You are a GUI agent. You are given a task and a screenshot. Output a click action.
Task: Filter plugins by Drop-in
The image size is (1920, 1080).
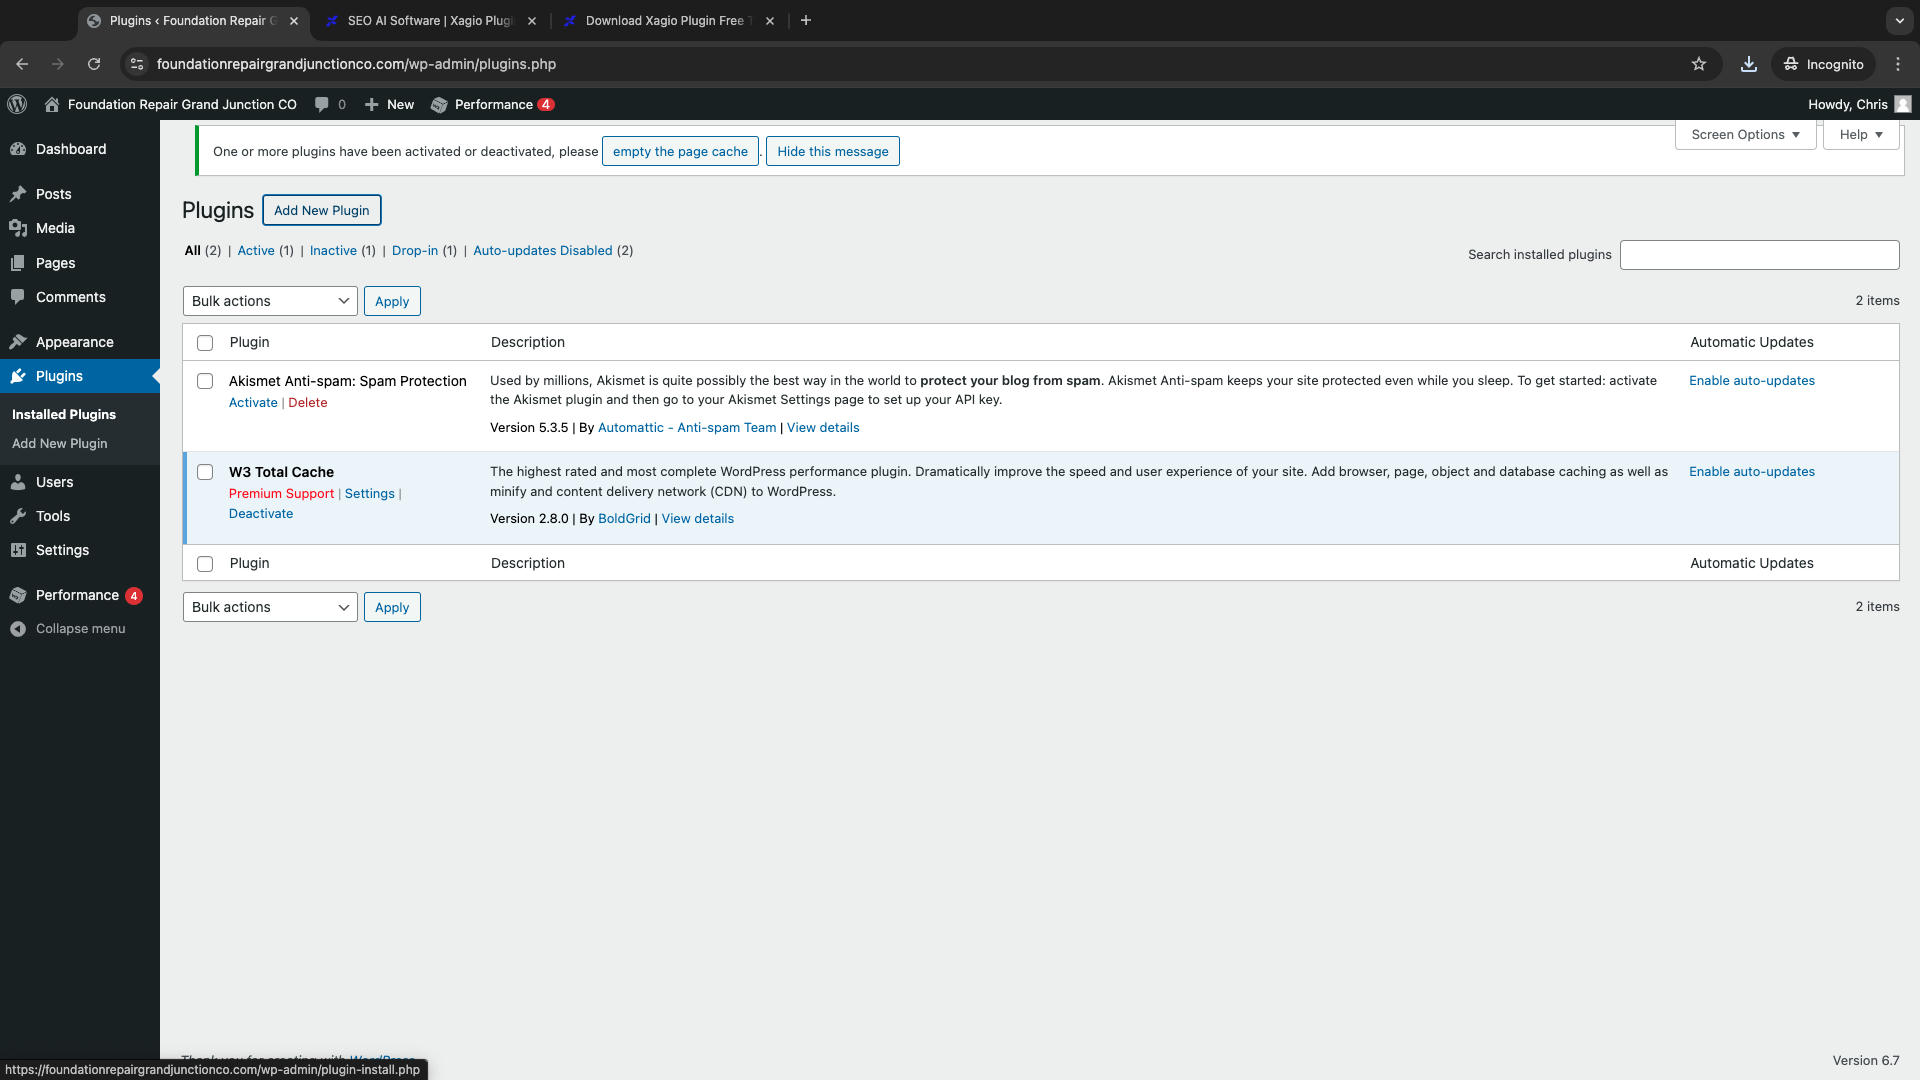click(x=415, y=251)
